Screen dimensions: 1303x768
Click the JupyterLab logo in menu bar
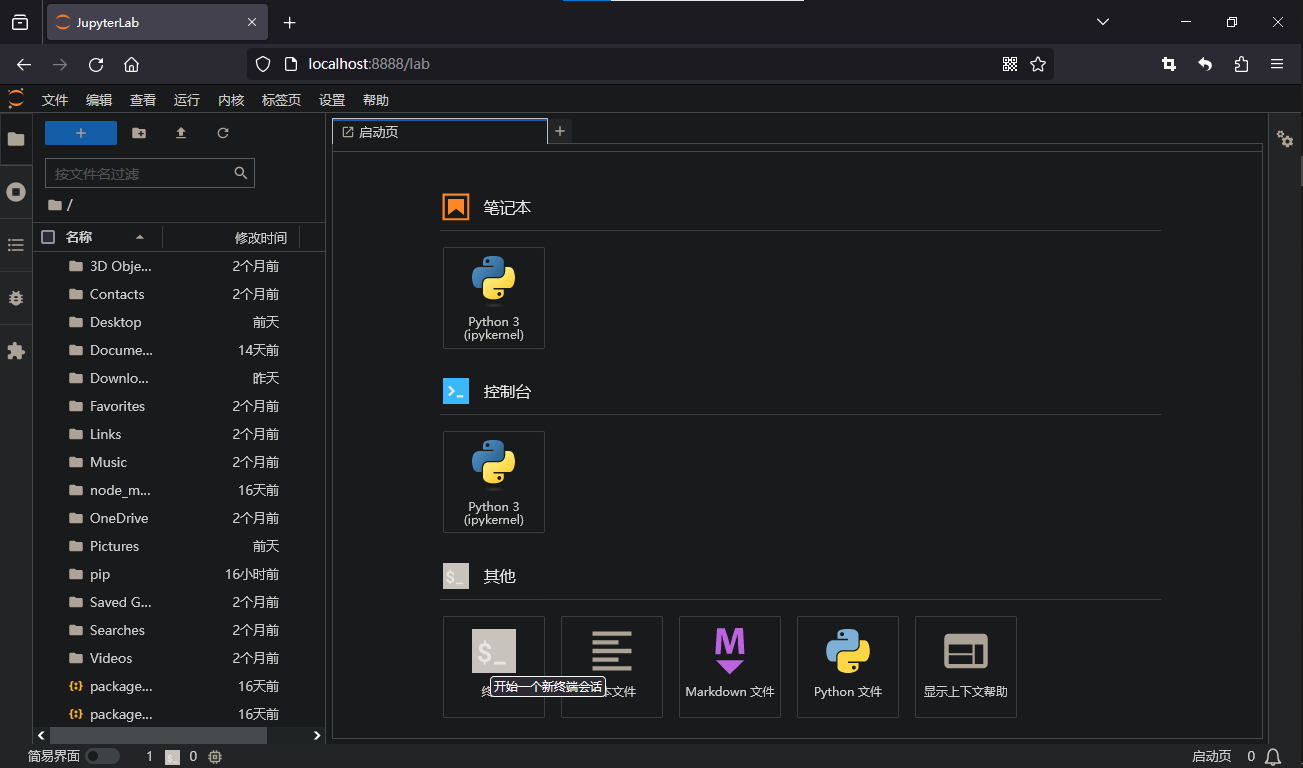(16, 99)
